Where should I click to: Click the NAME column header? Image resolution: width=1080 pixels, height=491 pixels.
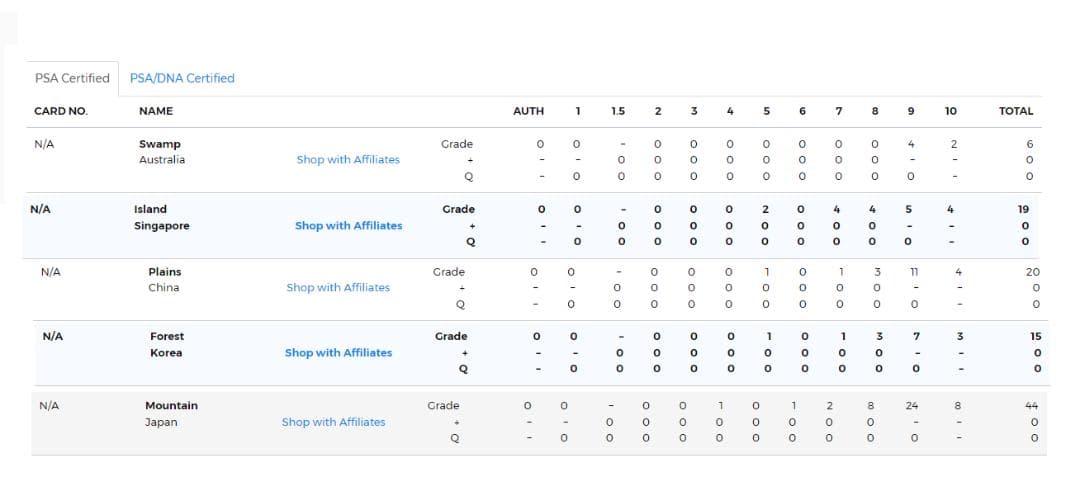pos(156,111)
